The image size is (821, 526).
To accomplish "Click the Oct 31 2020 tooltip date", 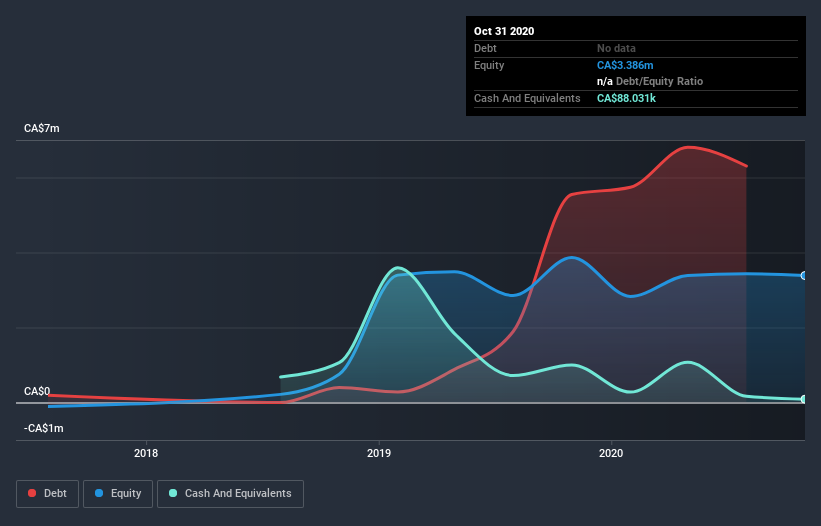I will [504, 31].
